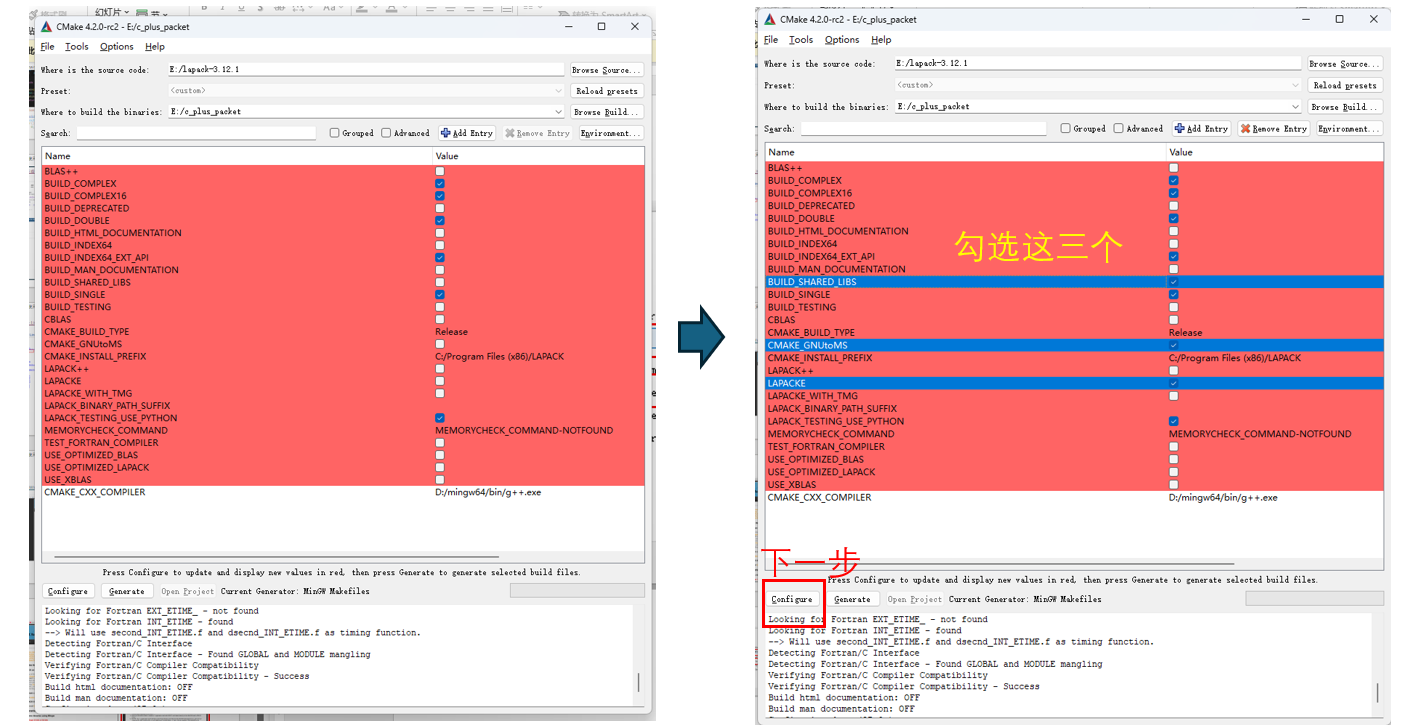Click Add Entry plus icon in right window

coord(1180,128)
